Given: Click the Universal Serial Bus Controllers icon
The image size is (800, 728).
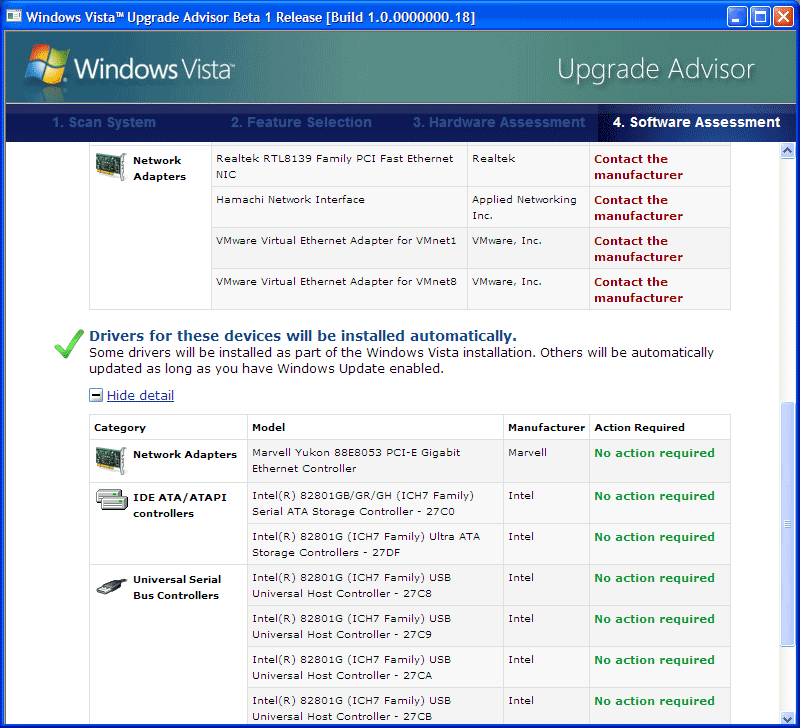Looking at the screenshot, I should [x=111, y=586].
